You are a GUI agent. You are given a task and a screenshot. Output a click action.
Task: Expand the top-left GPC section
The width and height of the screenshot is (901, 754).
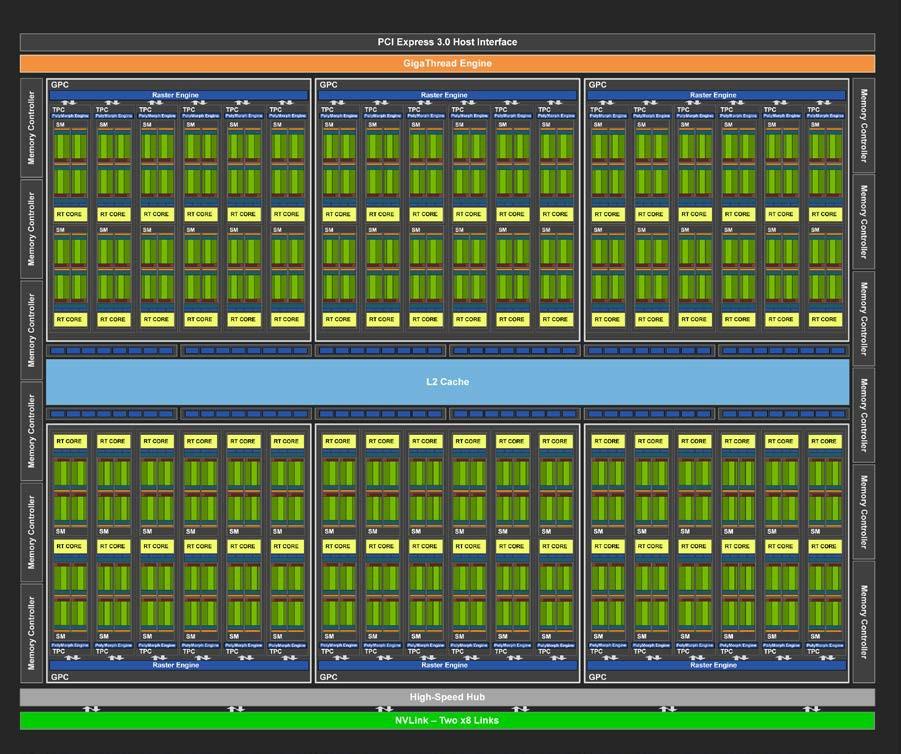tap(60, 84)
